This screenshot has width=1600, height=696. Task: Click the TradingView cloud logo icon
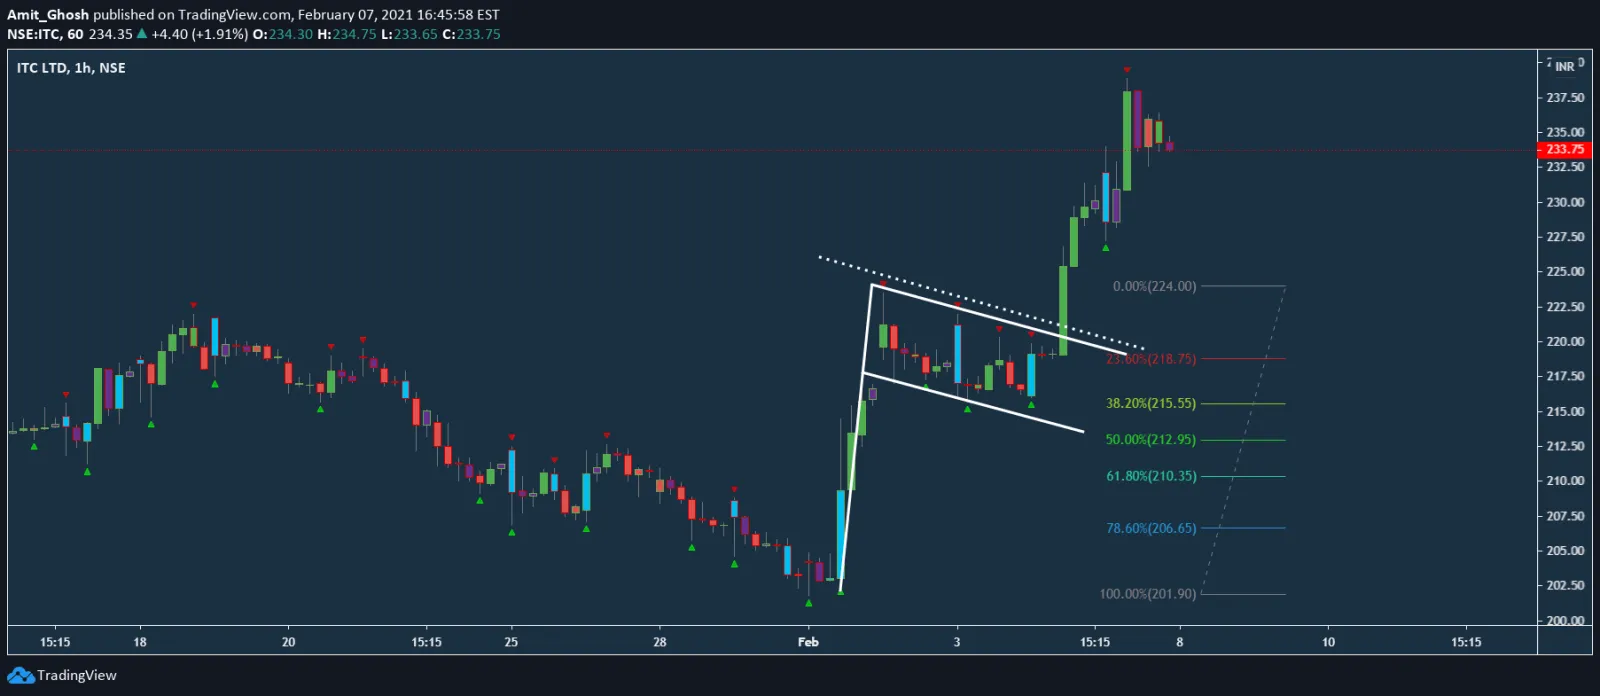click(20, 676)
